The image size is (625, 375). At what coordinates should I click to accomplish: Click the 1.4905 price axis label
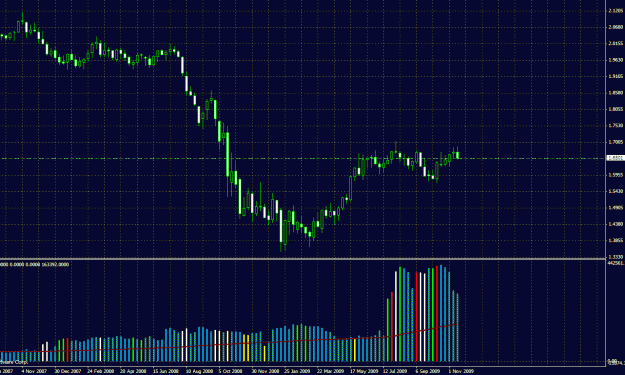pos(616,208)
